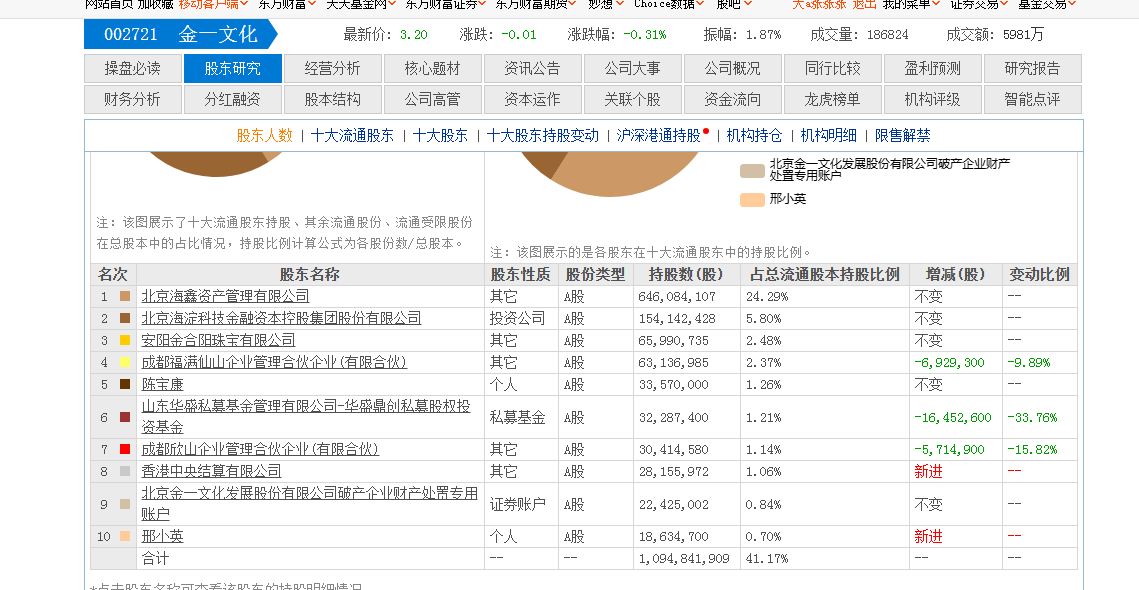Viewport: 1139px width, 590px height.
Task: Jump to 机构明细 section
Action: [x=829, y=135]
